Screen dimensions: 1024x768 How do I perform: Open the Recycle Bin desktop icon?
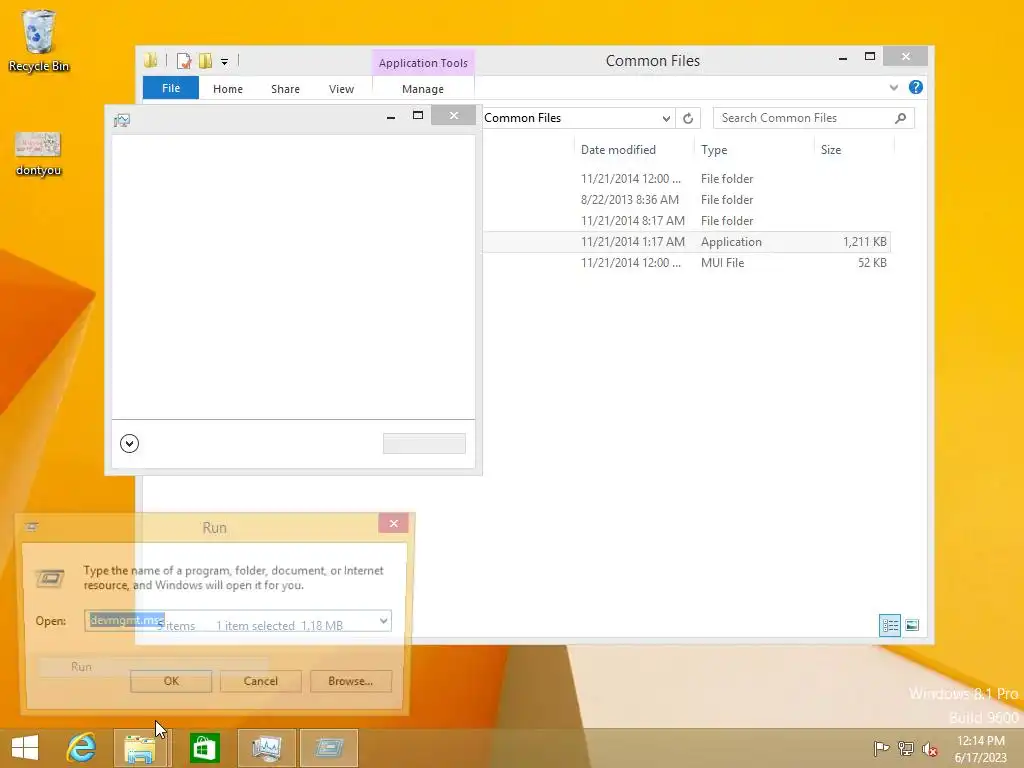pos(39,40)
